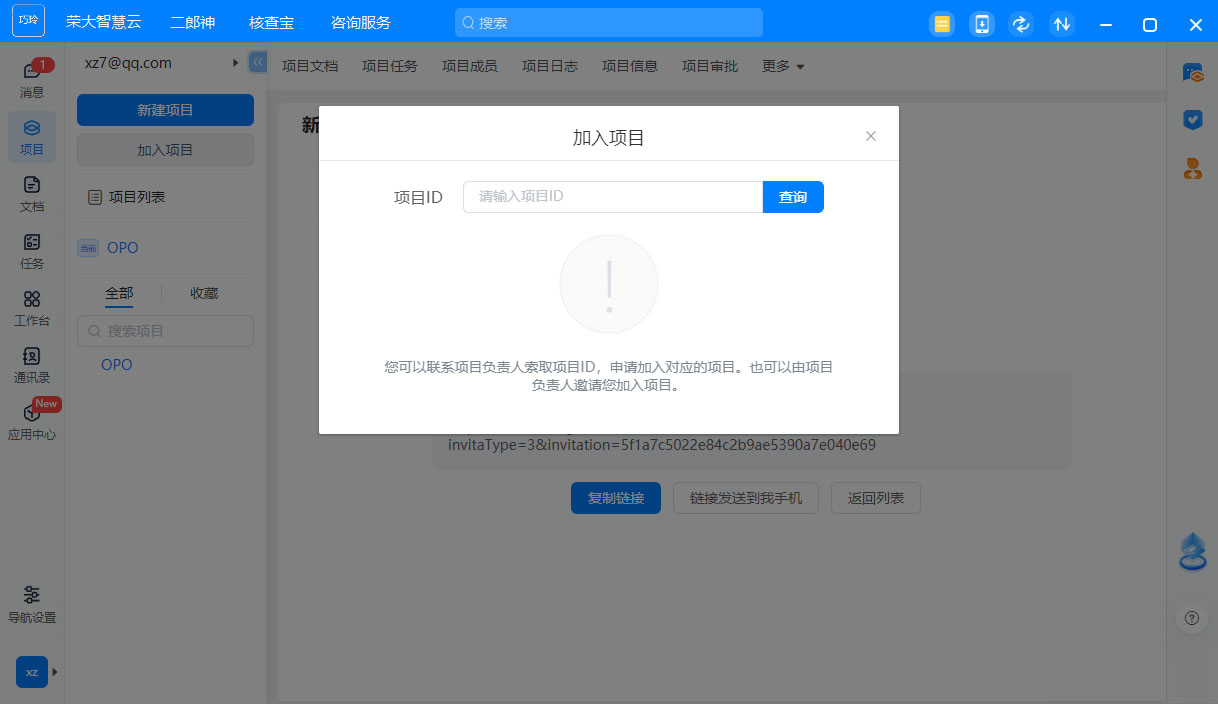
Task: Open the 通讯录 contacts icon
Action: coord(32,364)
